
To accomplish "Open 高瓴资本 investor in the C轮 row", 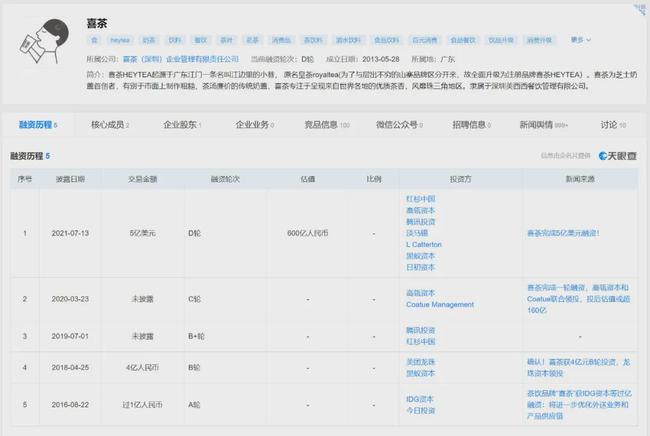I will pos(420,293).
